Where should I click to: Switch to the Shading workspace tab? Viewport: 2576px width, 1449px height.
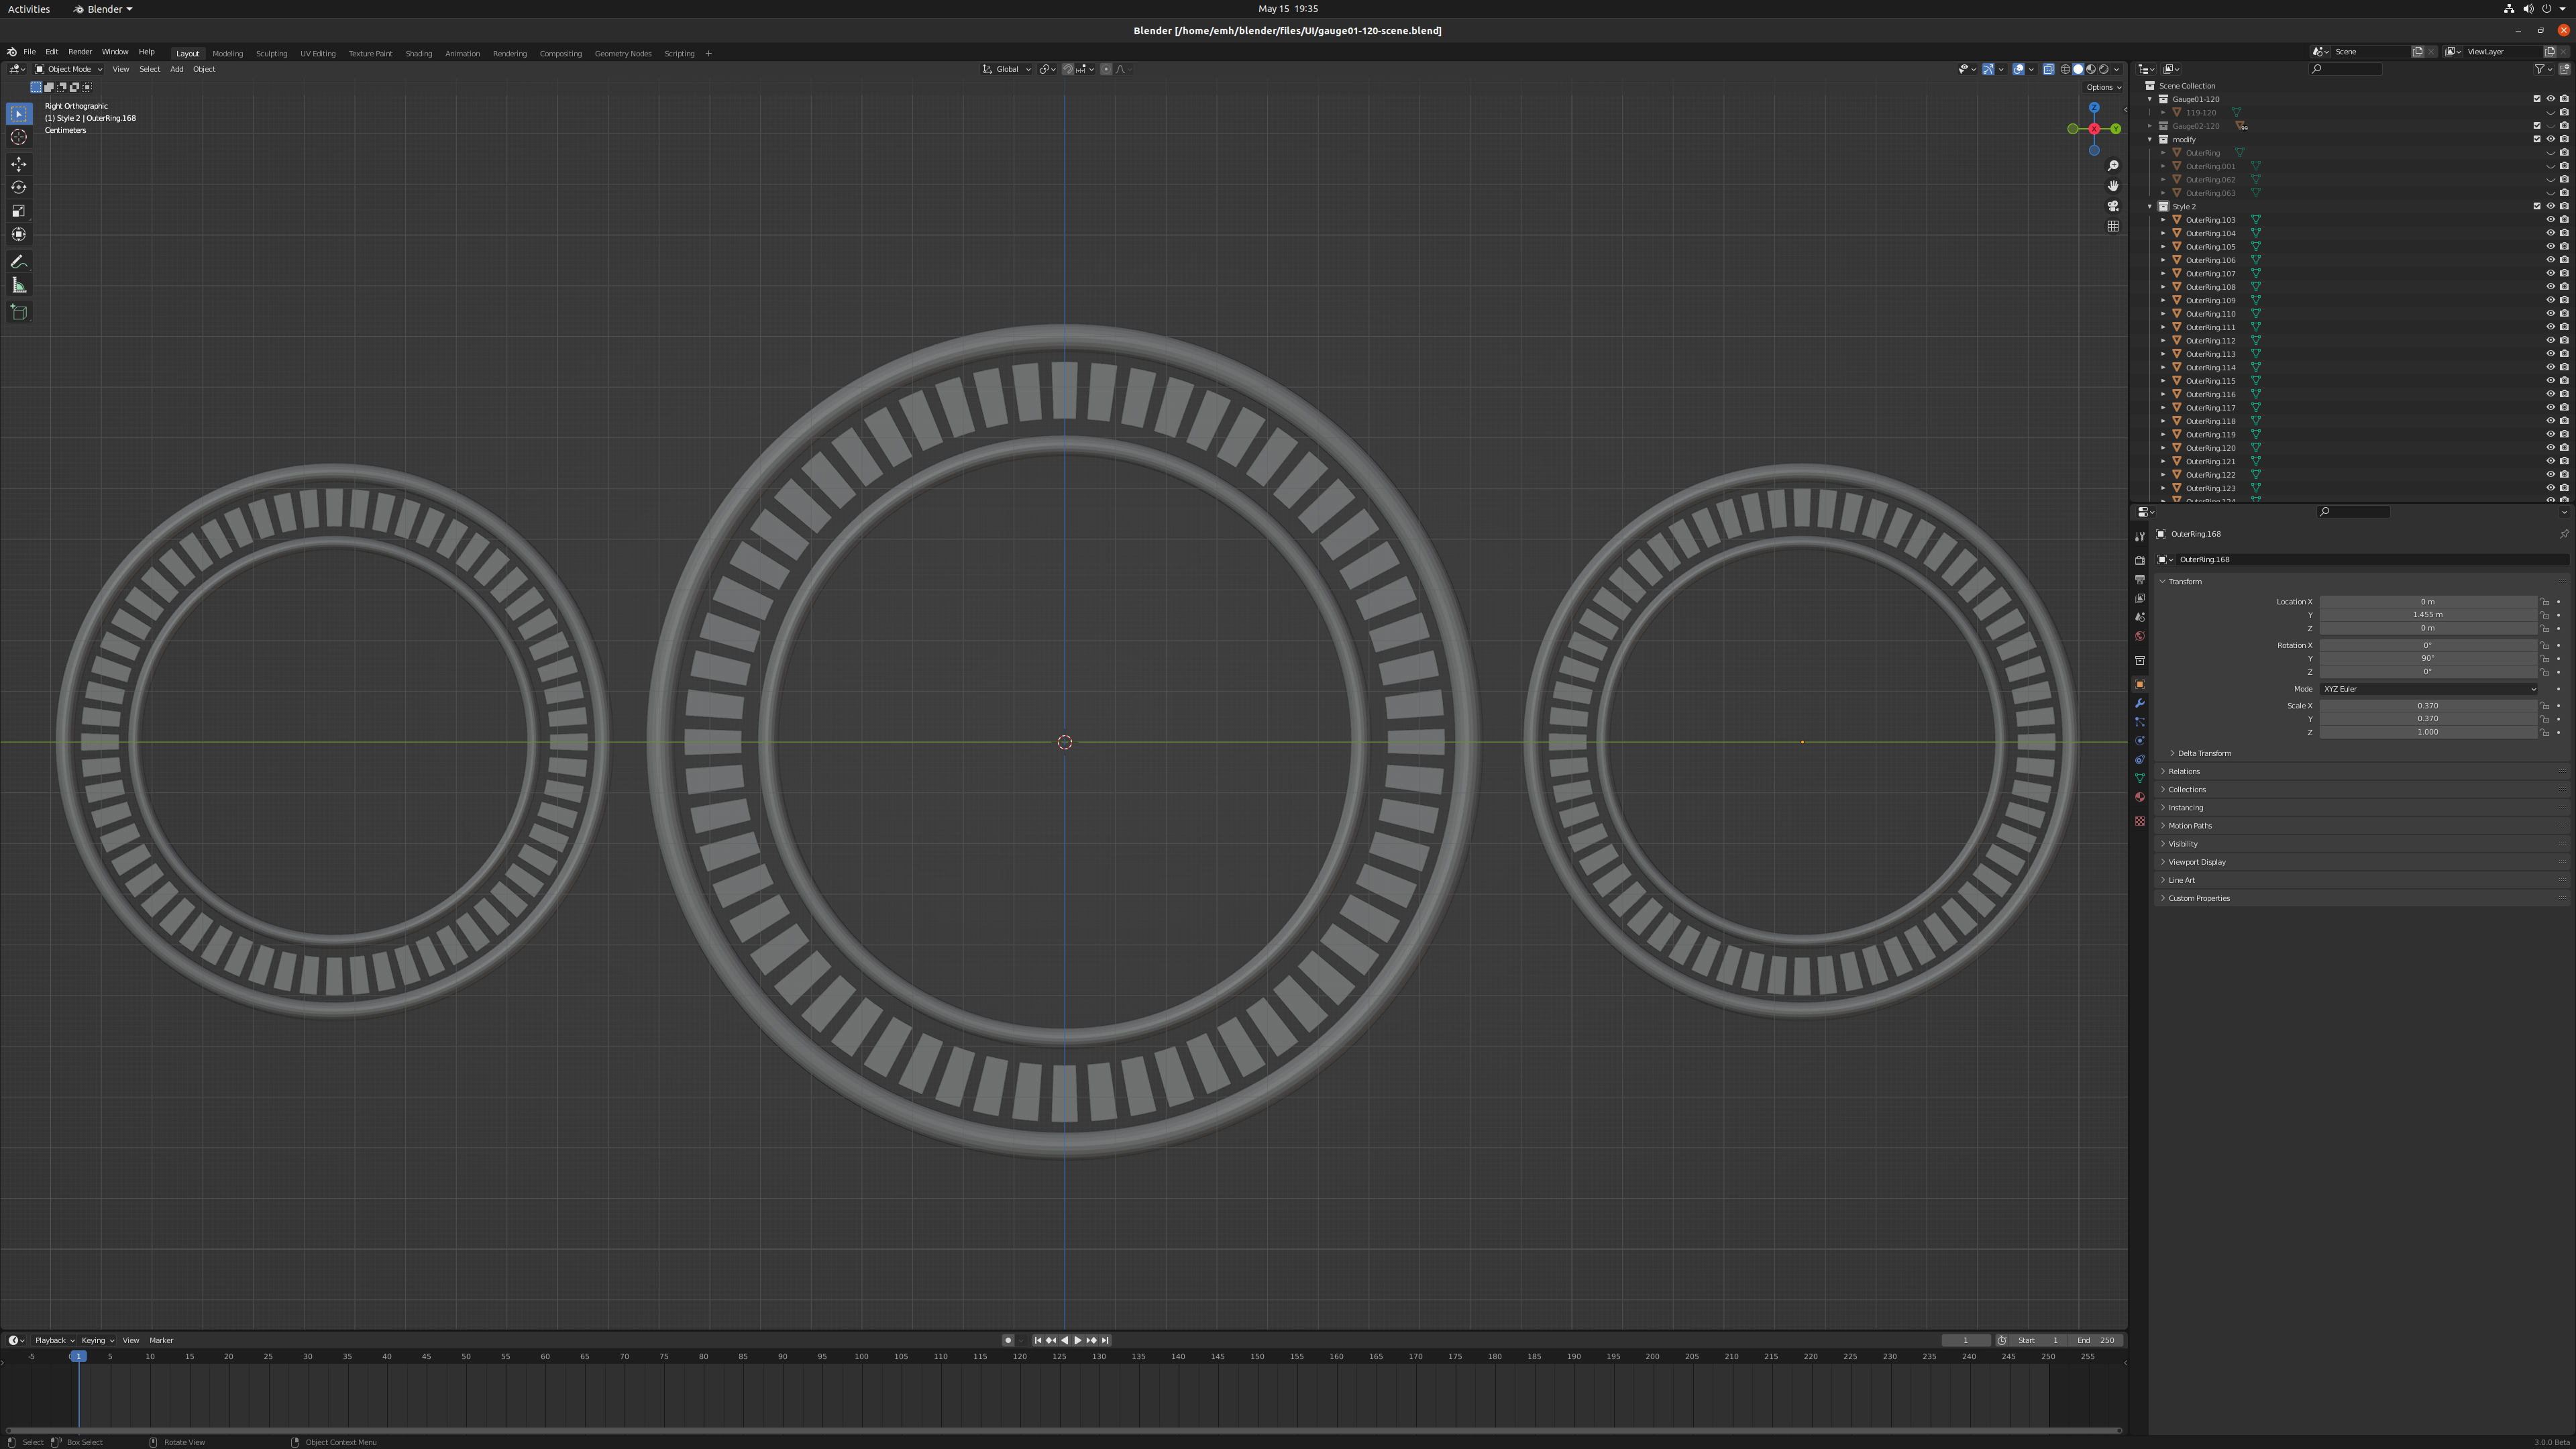(x=418, y=54)
